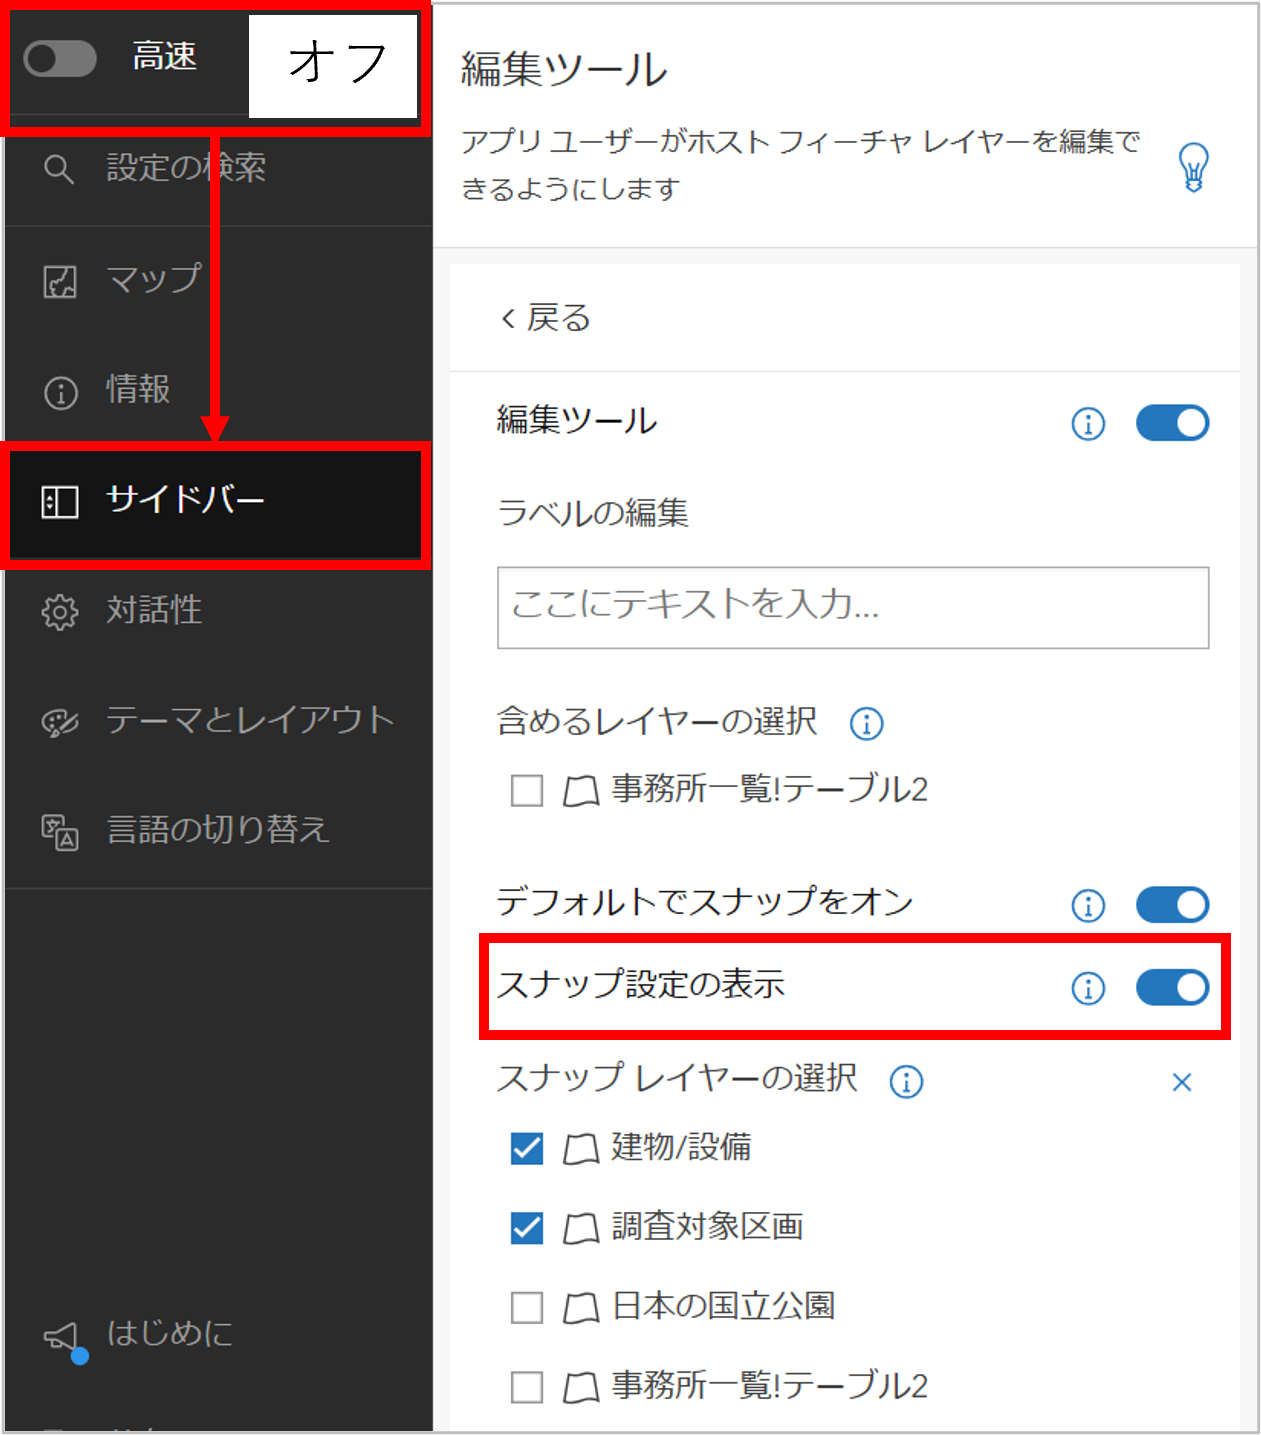Click the lightbulb tips icon

pyautogui.click(x=1193, y=167)
